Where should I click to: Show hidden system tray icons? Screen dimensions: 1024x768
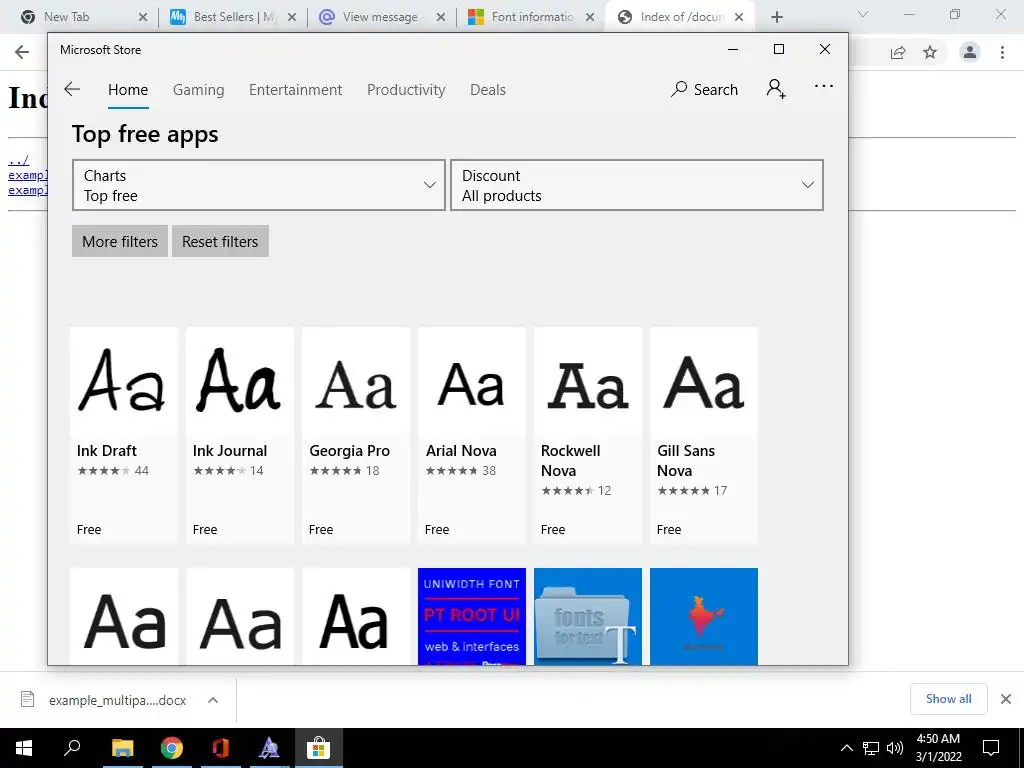pos(846,748)
